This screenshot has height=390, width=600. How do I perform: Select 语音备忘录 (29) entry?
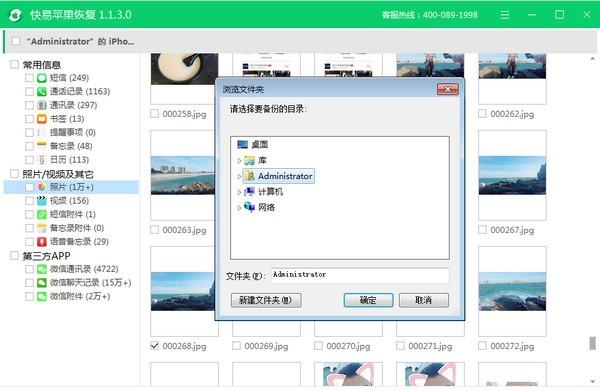tap(79, 242)
